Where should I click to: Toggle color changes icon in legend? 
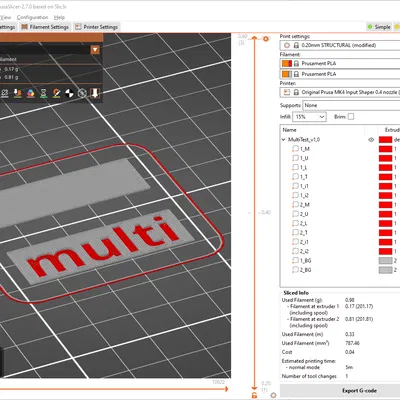31,93
